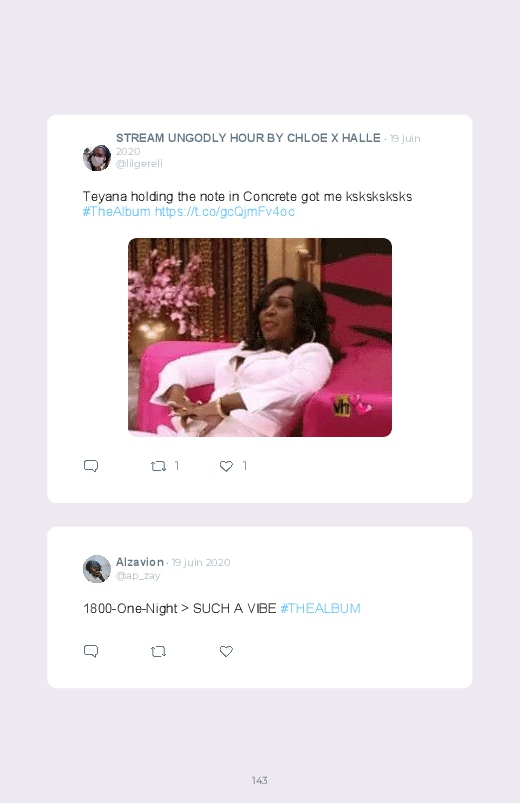520x803 pixels.
Task: Click the like count of 1
Action: click(x=245, y=466)
